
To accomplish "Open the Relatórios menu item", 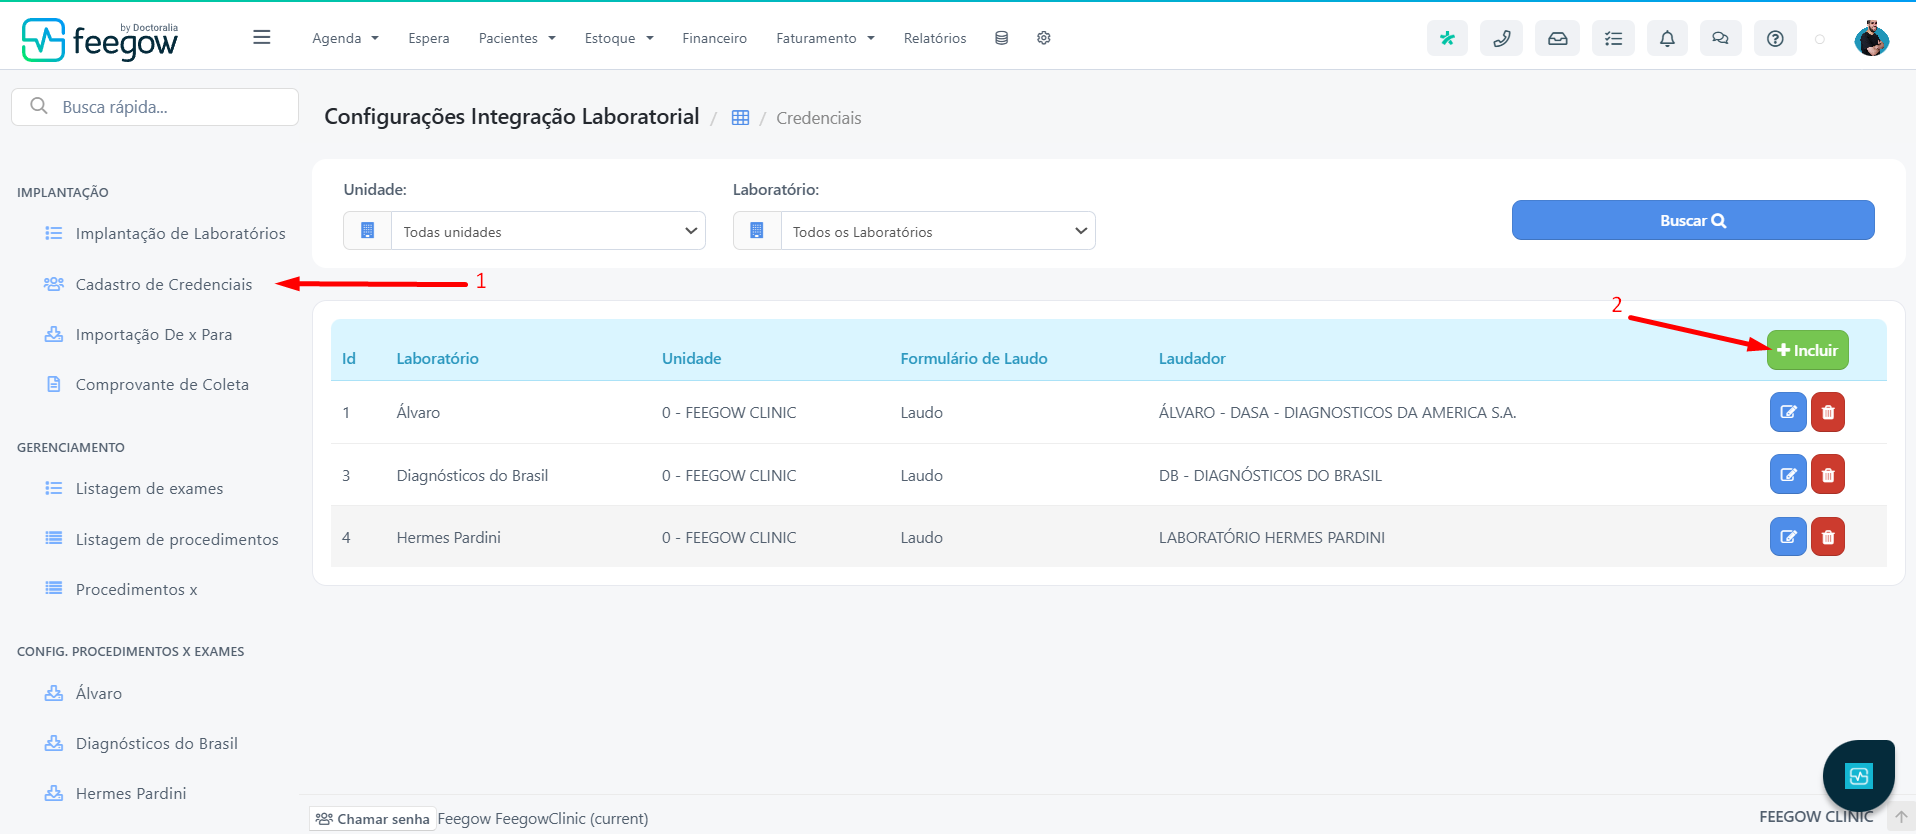I will pos(935,38).
